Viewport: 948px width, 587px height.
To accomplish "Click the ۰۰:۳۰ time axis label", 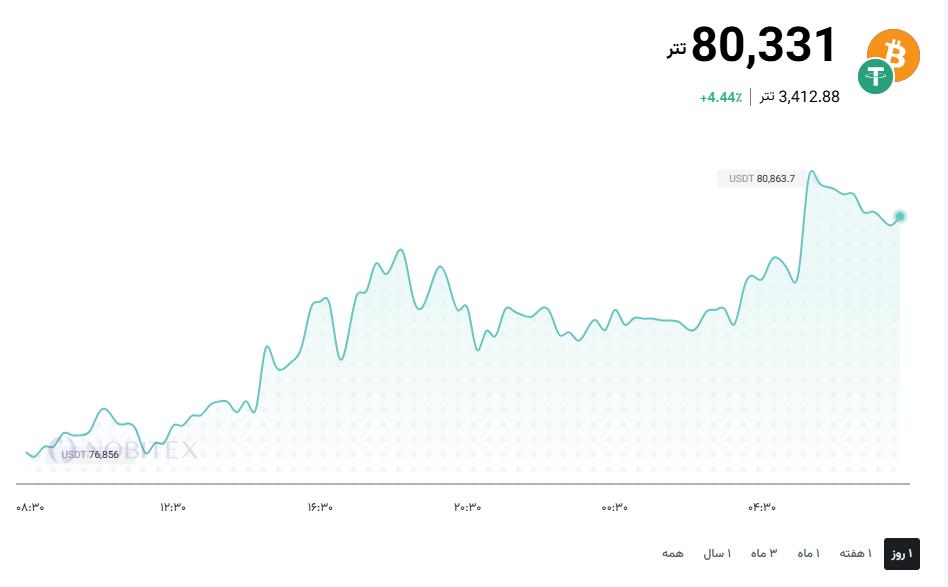I will tap(614, 507).
